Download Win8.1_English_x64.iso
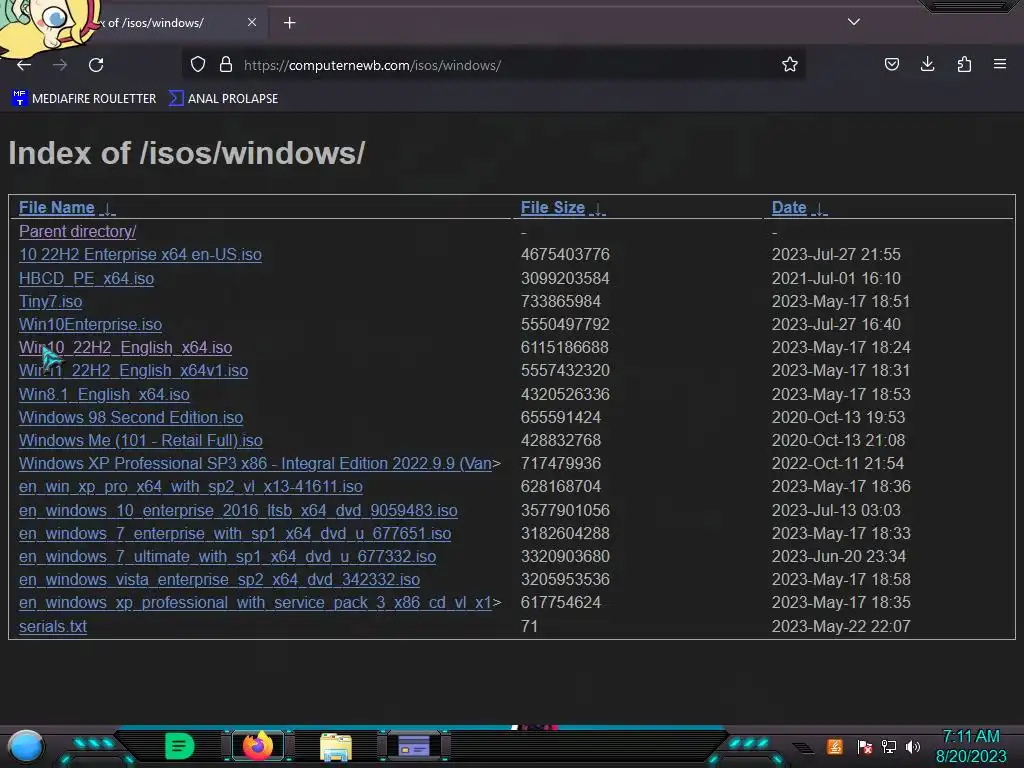This screenshot has width=1024, height=768. 104,394
